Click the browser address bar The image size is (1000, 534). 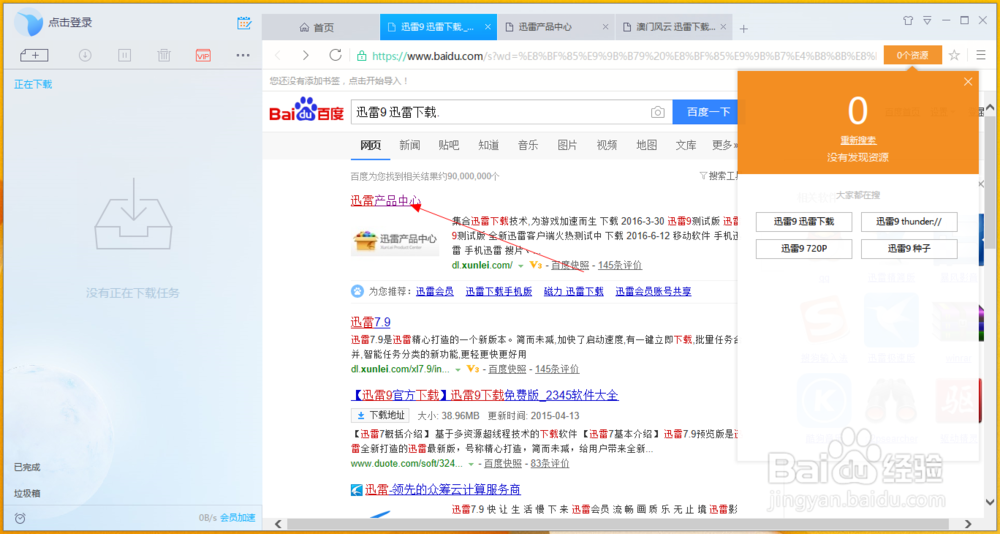point(617,56)
